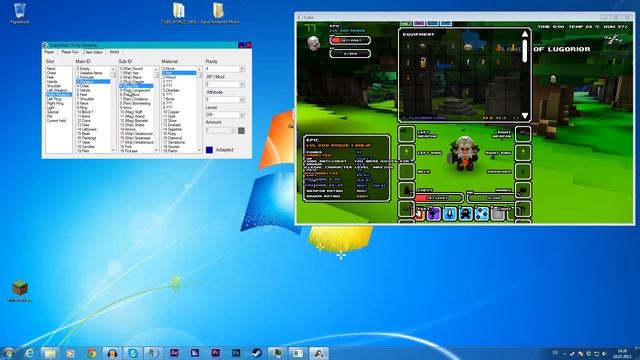Open Google Chrome from the taskbar
The image size is (640, 360).
(x=91, y=353)
